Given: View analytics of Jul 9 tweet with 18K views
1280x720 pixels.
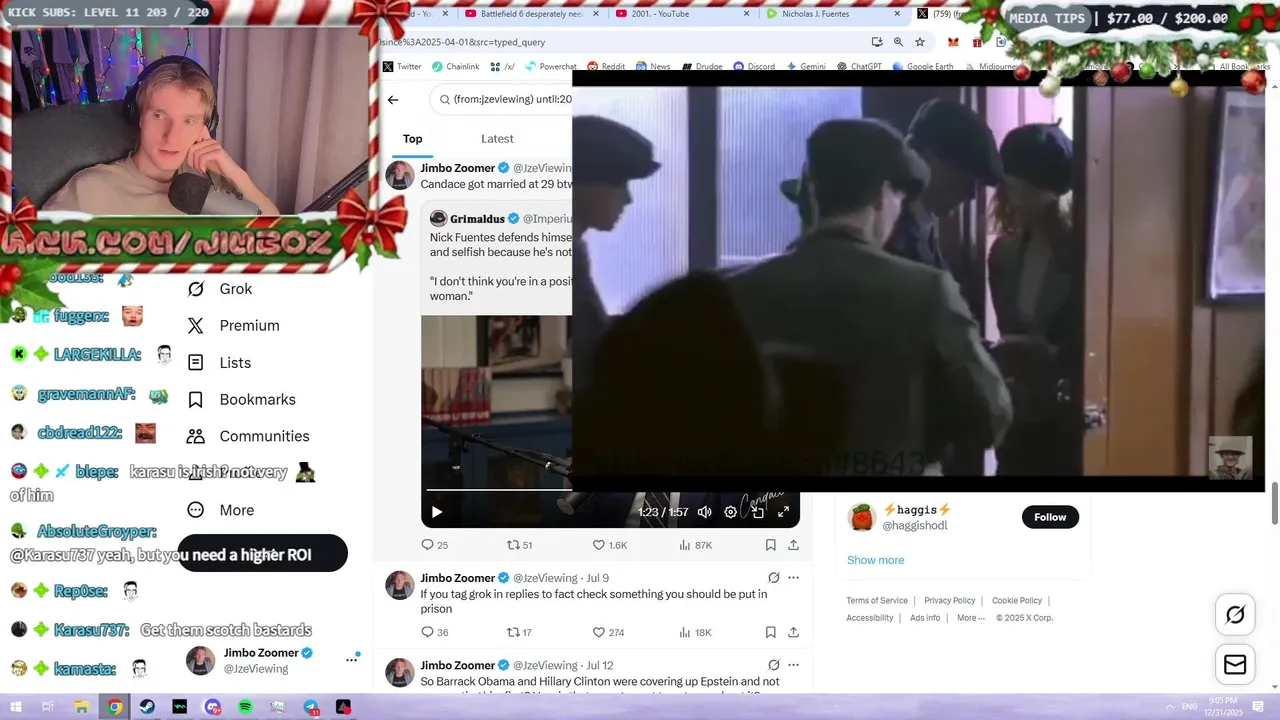Looking at the screenshot, I should (696, 632).
